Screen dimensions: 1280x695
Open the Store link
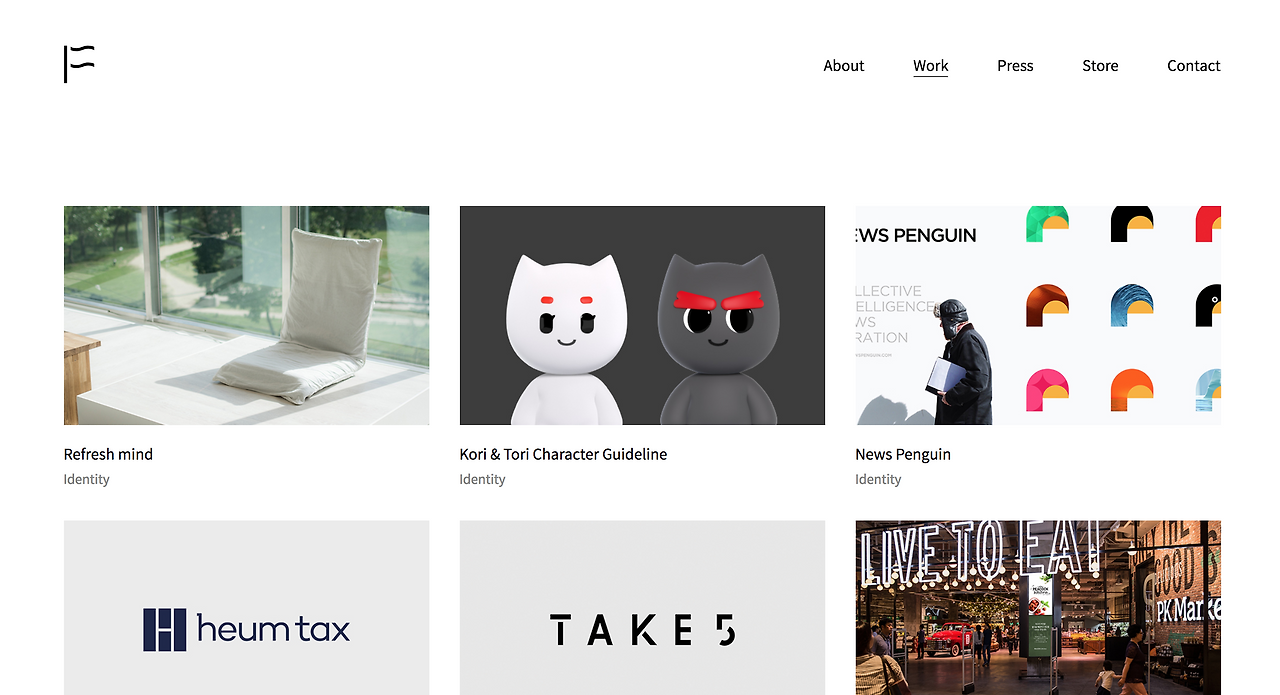click(x=1100, y=66)
